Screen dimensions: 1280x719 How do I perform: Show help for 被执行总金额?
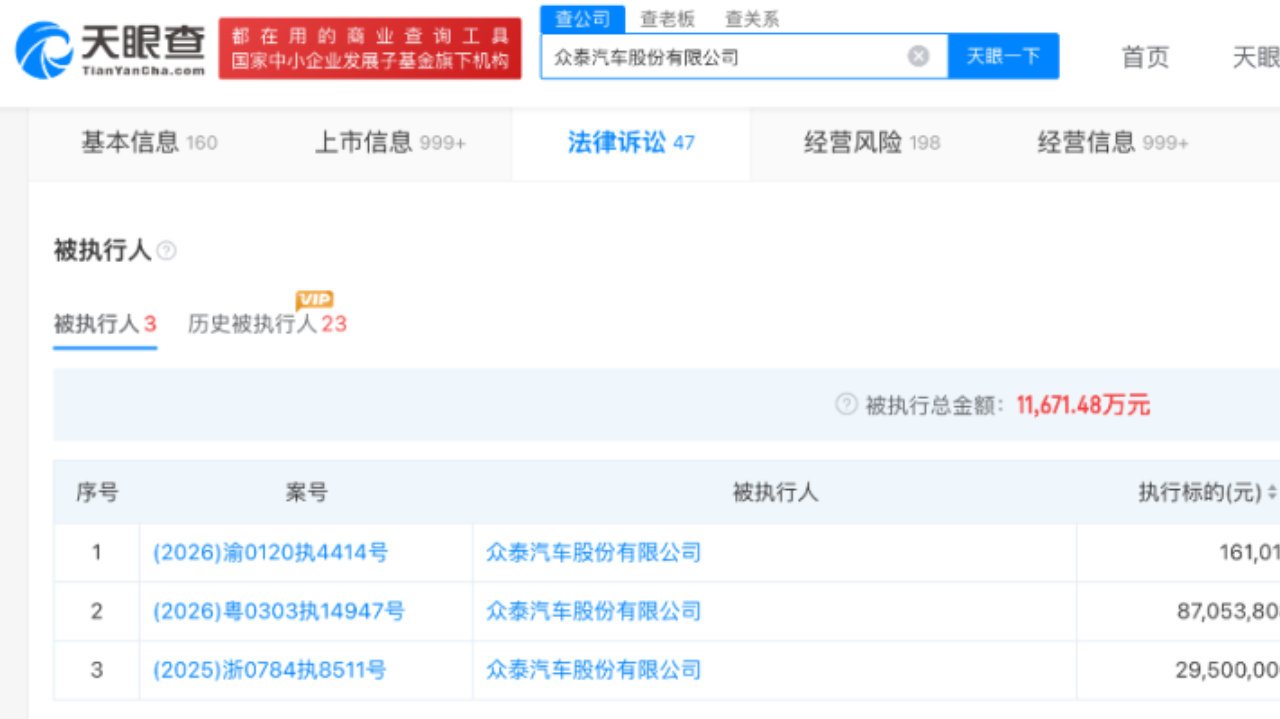tap(846, 404)
